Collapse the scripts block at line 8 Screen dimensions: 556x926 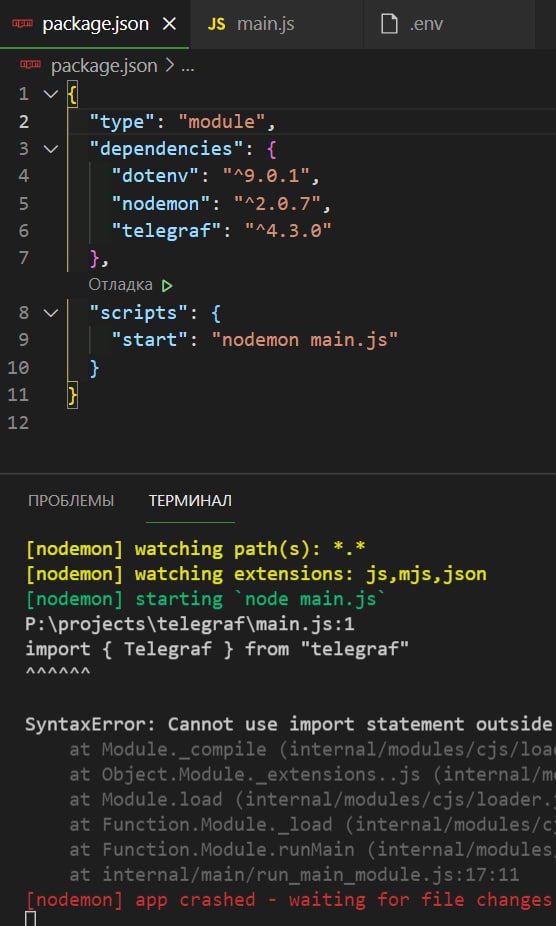pos(51,312)
